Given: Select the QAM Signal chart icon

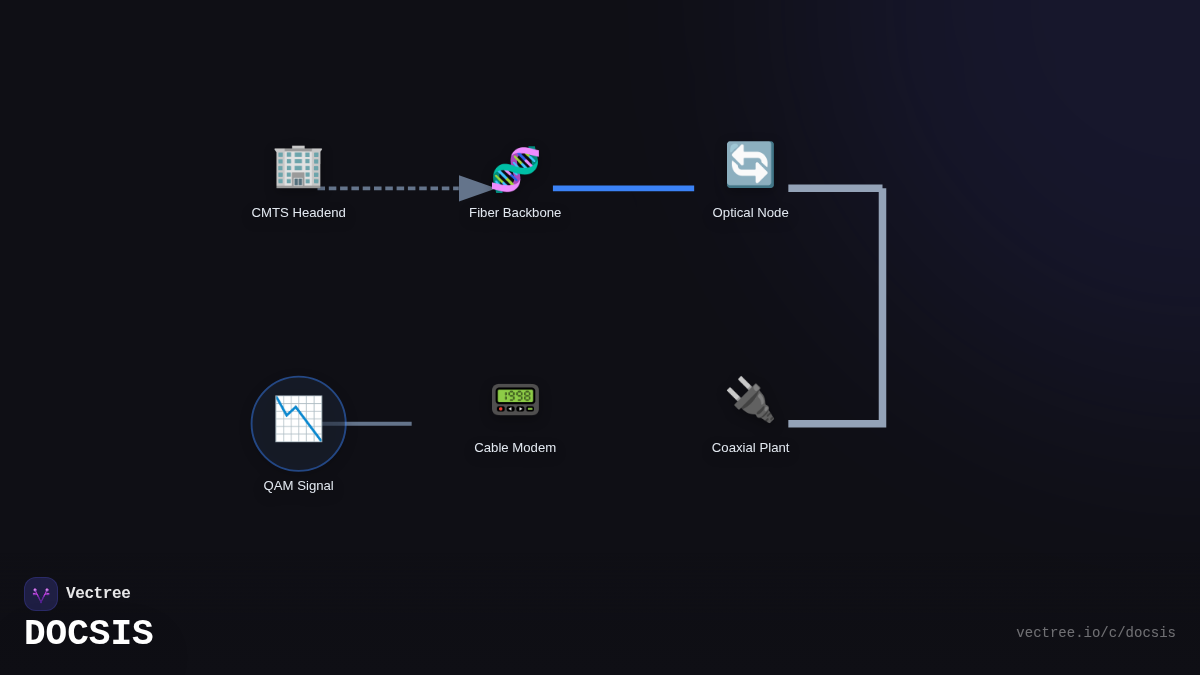Looking at the screenshot, I should (298, 419).
